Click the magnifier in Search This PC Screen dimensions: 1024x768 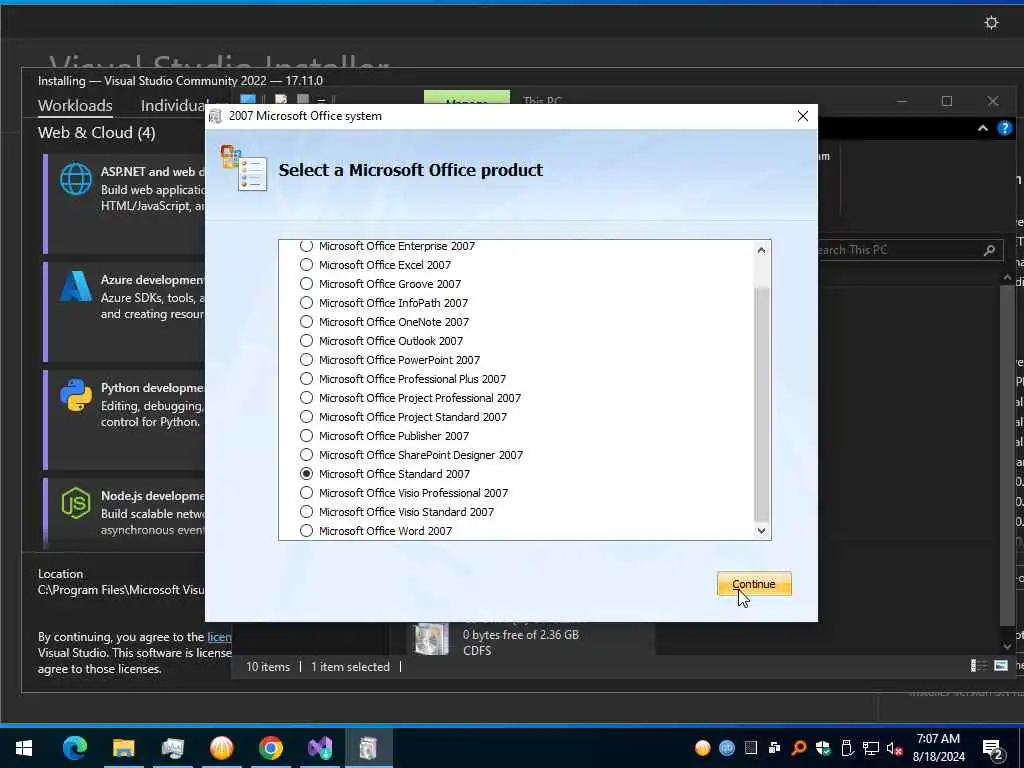[989, 249]
